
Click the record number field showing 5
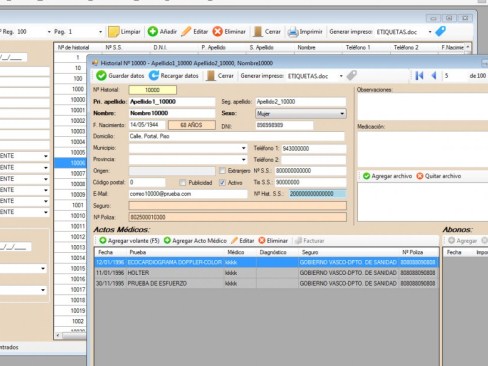(x=453, y=76)
